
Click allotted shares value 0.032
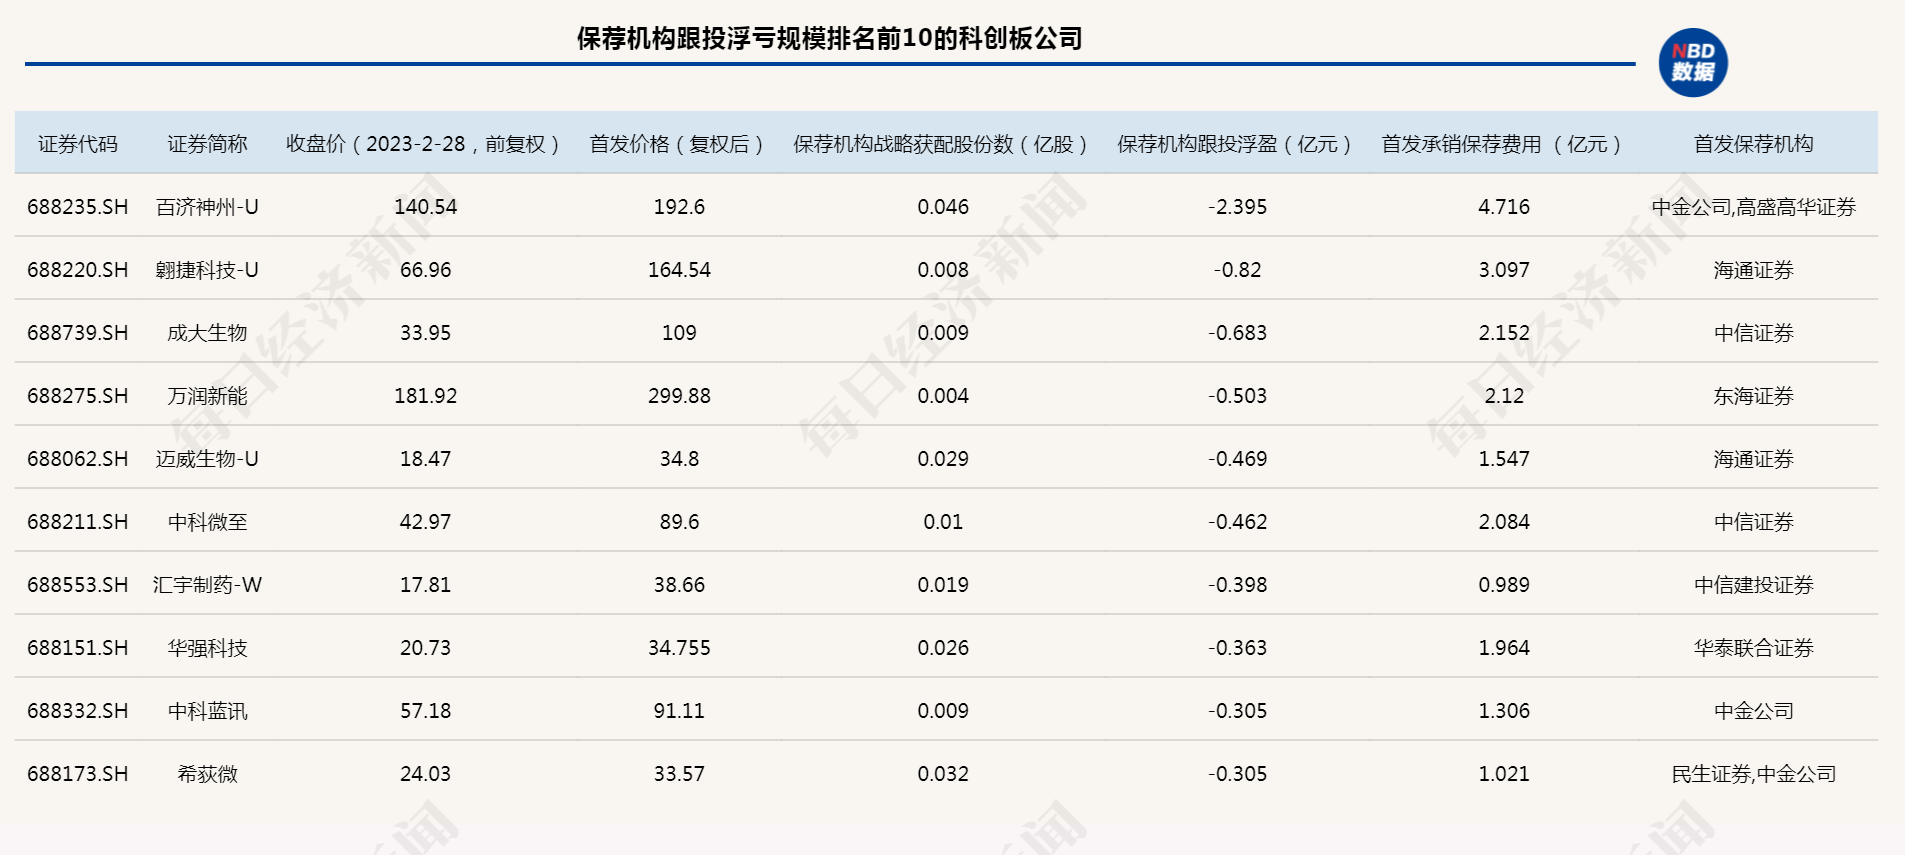[x=943, y=774]
